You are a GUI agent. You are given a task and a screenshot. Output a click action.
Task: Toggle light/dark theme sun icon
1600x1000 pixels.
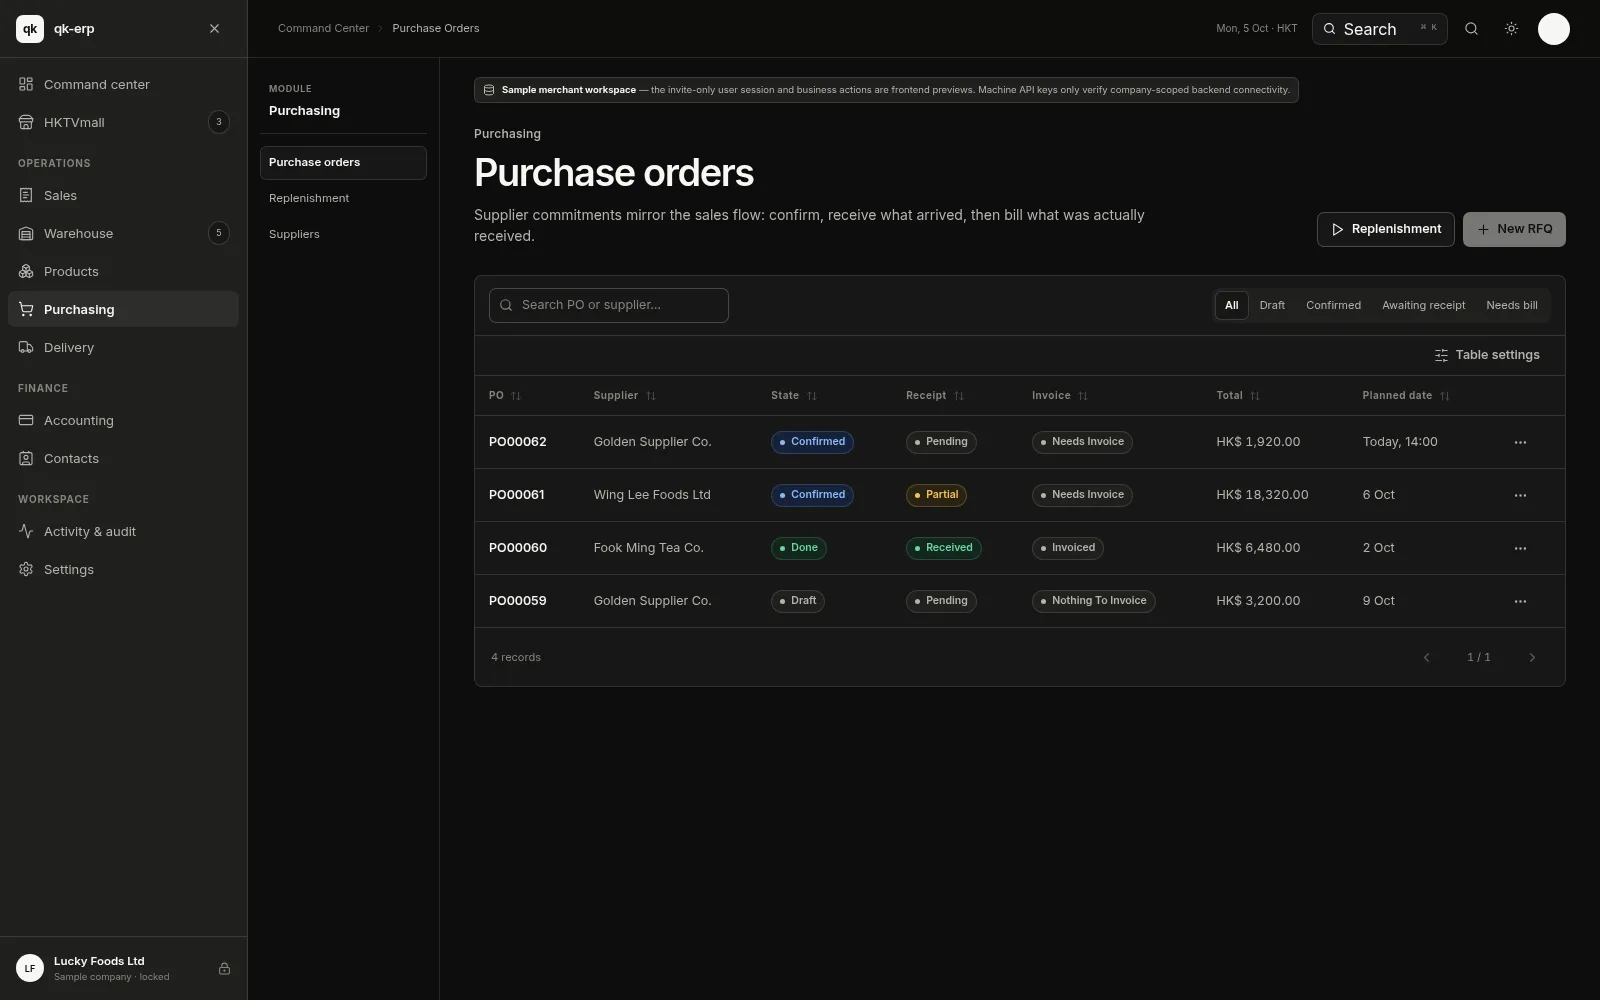tap(1511, 29)
